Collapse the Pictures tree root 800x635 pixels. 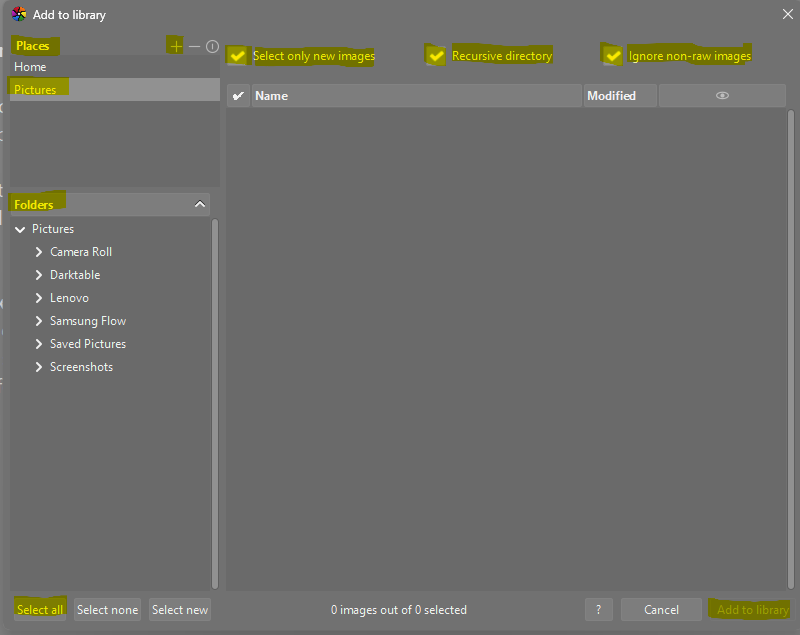(21, 229)
